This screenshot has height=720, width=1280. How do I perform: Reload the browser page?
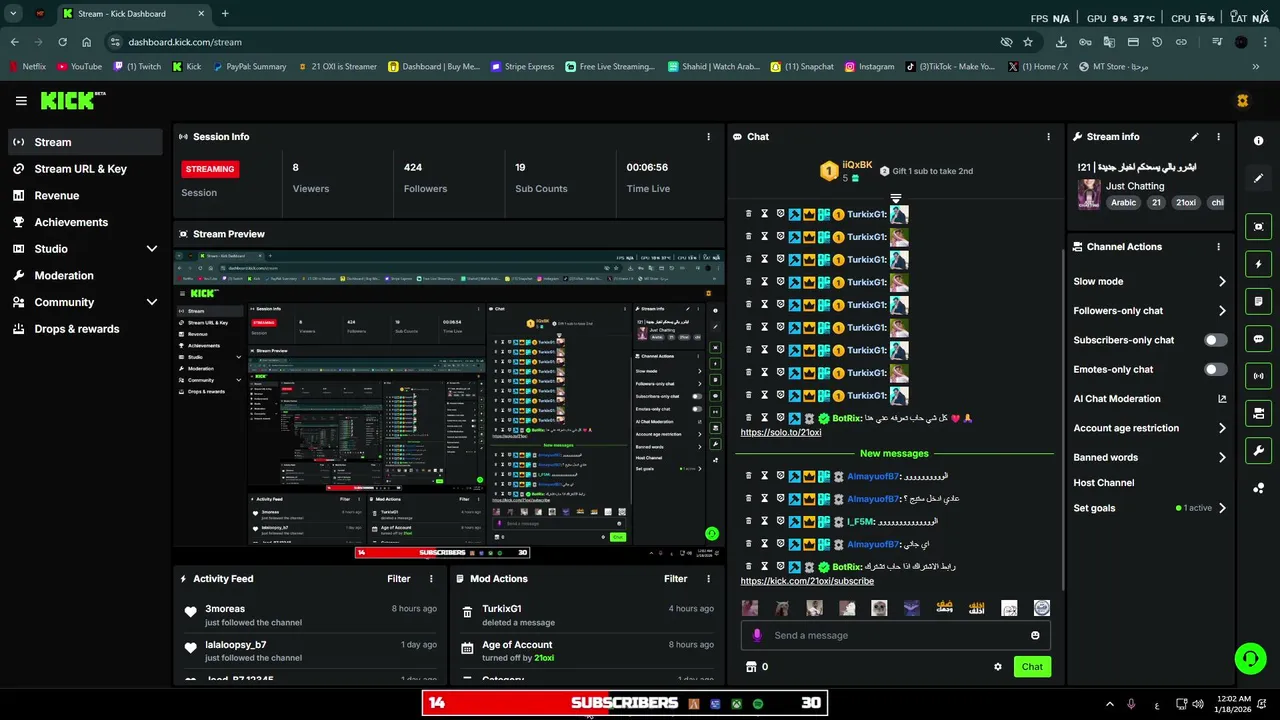pos(62,42)
